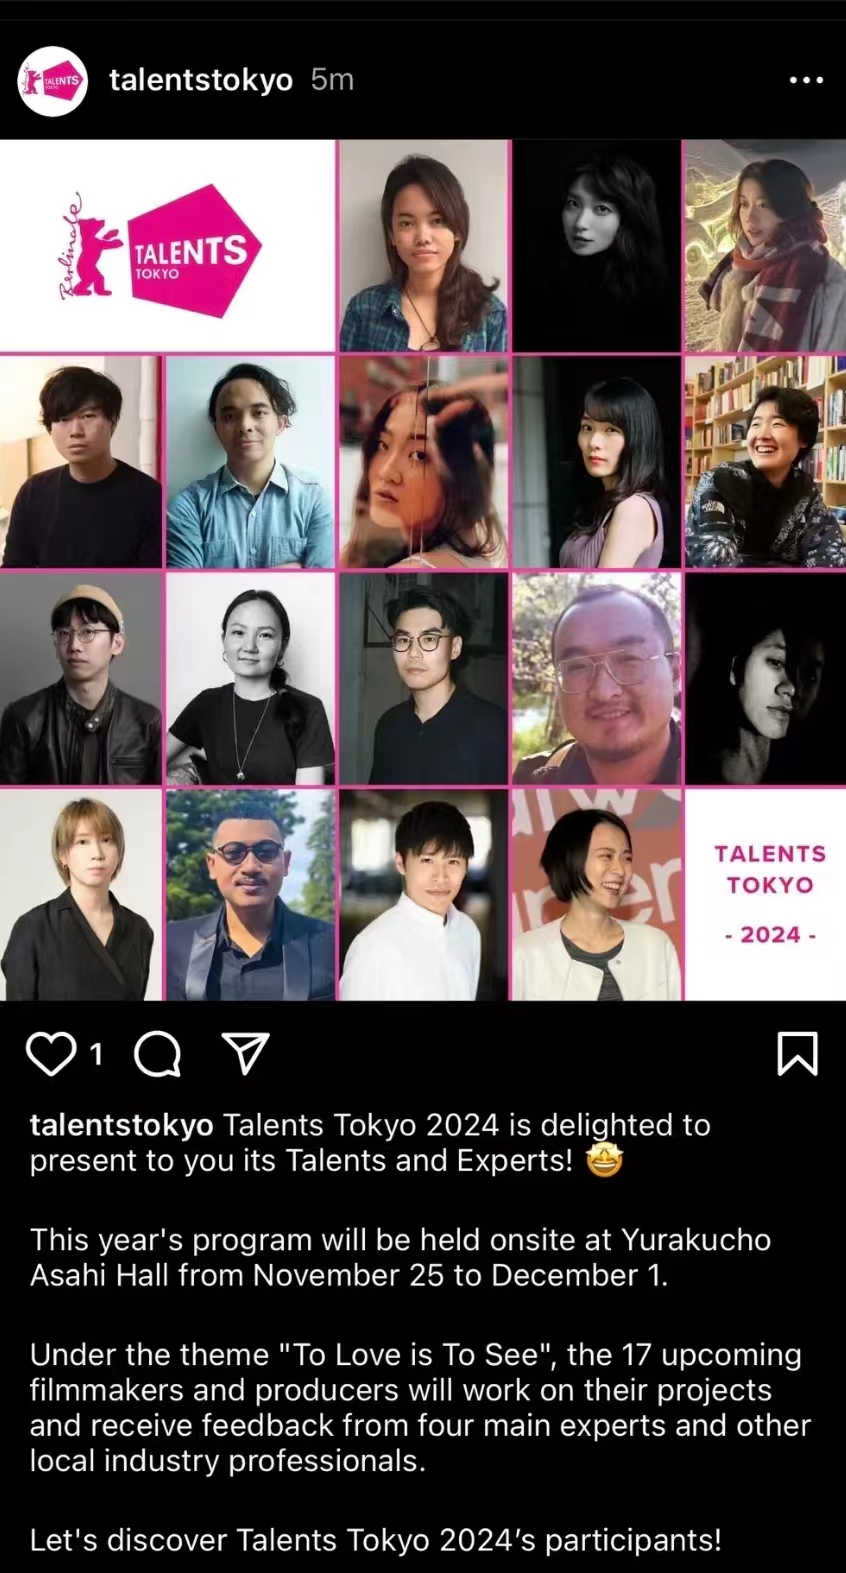This screenshot has width=846, height=1573.
Task: Tap the Berlinale Talents Tokyo logo tile
Action: 167,246
